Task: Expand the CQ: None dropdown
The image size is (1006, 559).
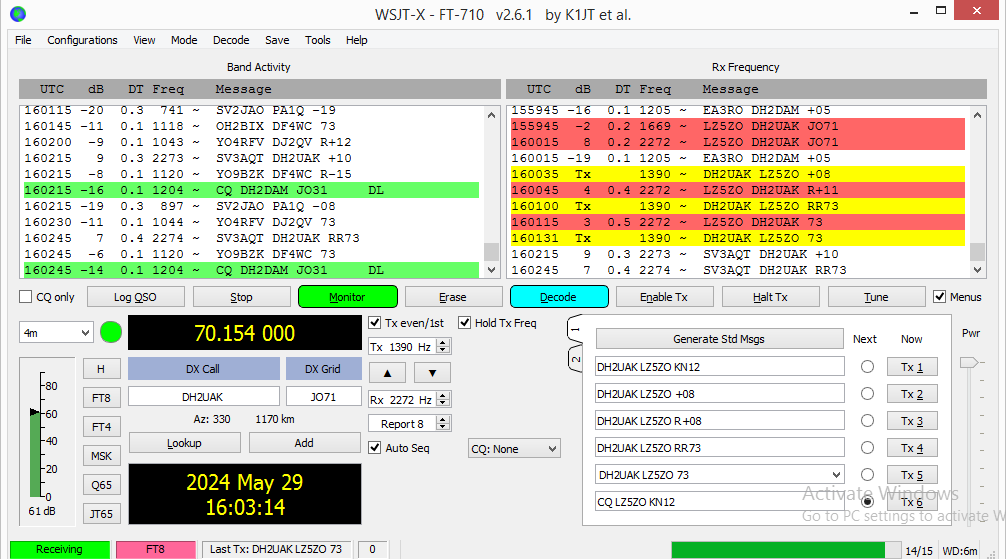Action: coord(513,449)
